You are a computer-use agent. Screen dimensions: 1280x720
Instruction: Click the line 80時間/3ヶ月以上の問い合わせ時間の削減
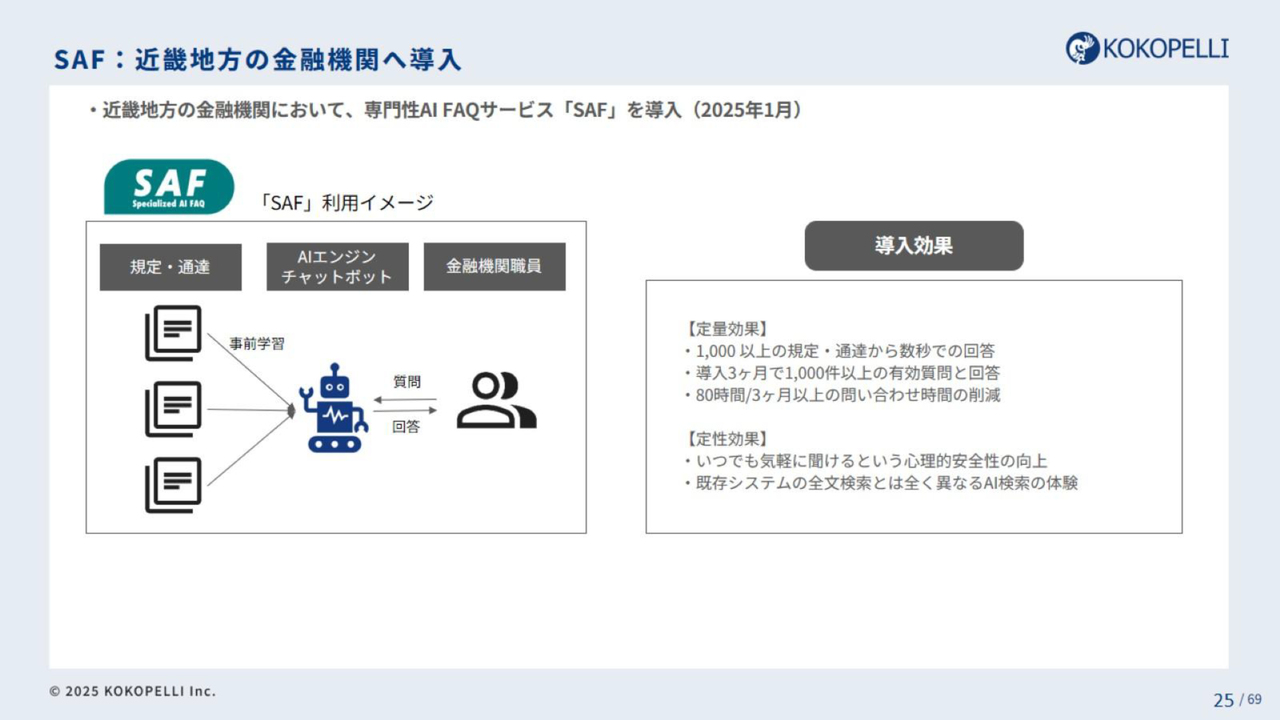(x=842, y=395)
